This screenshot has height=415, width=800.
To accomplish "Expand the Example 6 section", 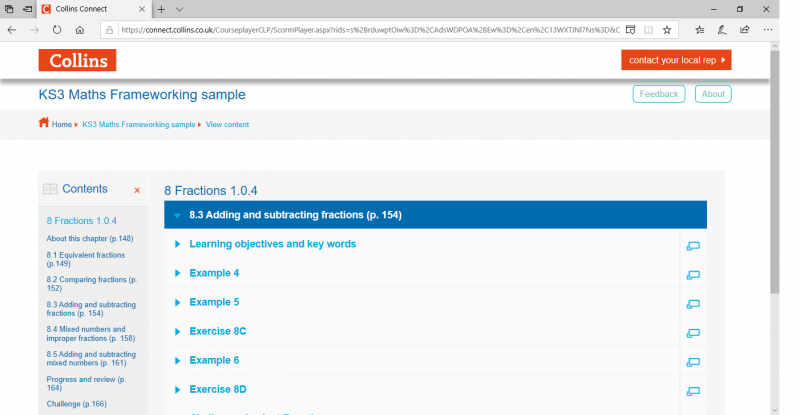I will pyautogui.click(x=214, y=360).
